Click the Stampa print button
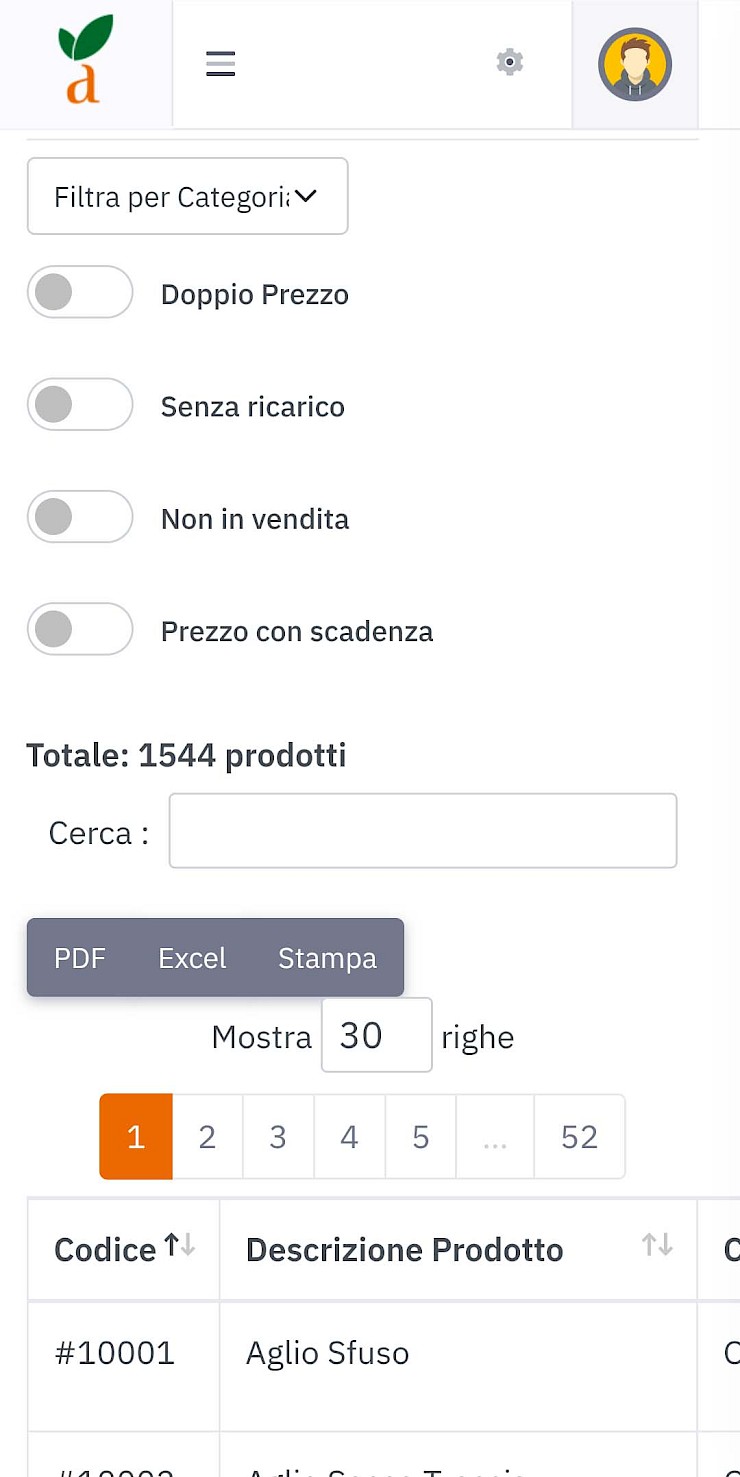The width and height of the screenshot is (740, 1477). click(327, 958)
